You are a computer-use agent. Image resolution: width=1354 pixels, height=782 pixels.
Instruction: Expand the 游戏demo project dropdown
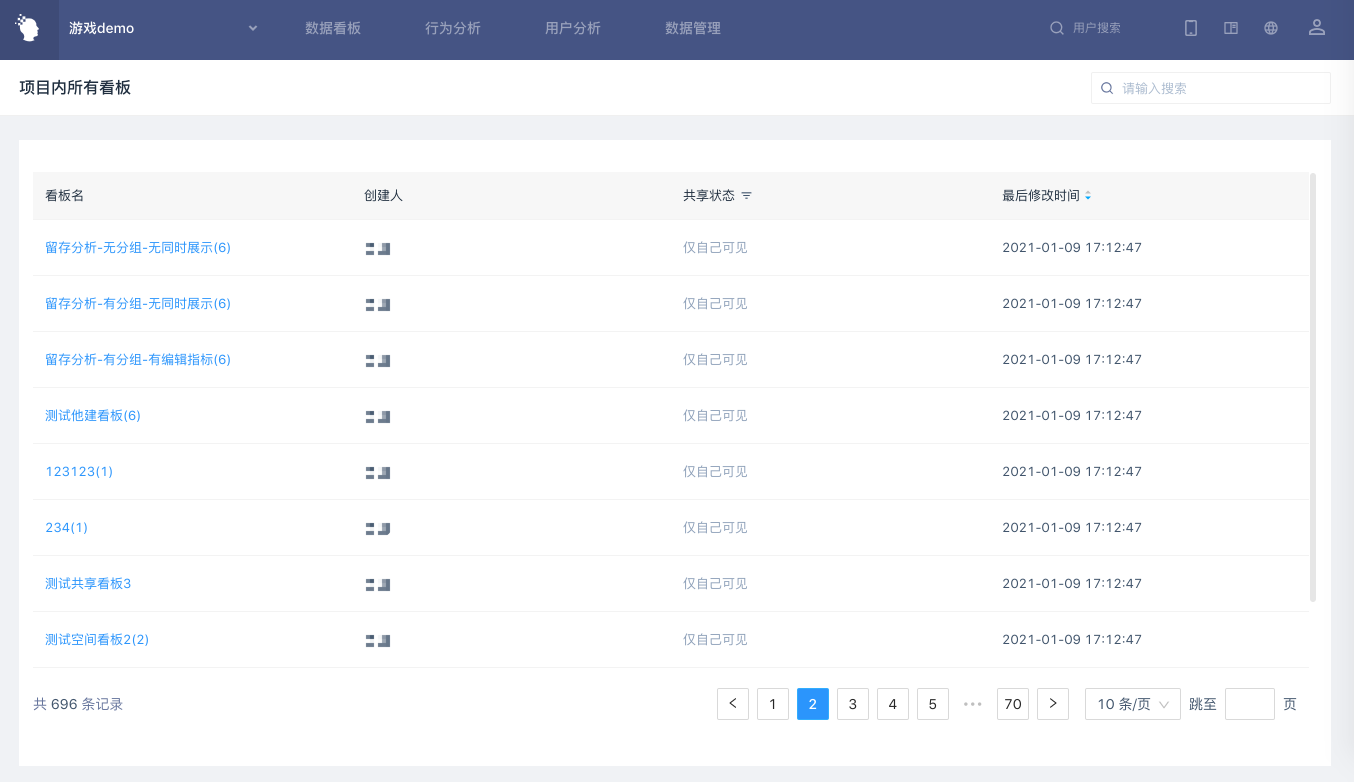(x=253, y=28)
